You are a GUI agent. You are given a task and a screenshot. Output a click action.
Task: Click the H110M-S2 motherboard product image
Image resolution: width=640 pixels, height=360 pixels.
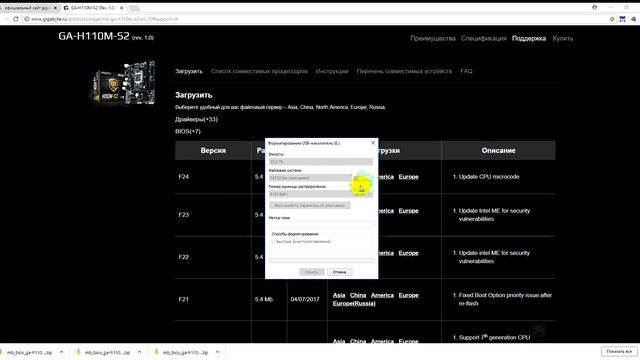point(123,82)
